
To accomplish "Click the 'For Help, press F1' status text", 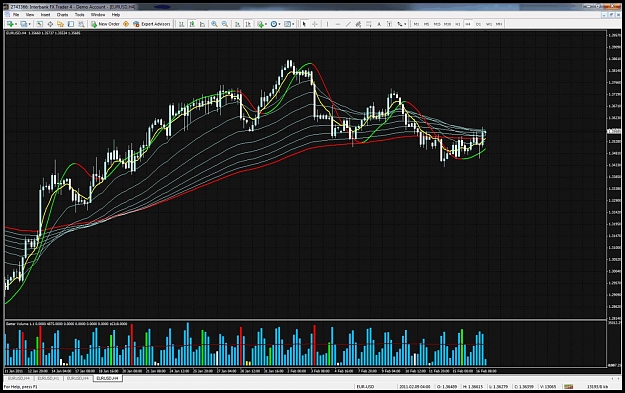I will [21, 387].
